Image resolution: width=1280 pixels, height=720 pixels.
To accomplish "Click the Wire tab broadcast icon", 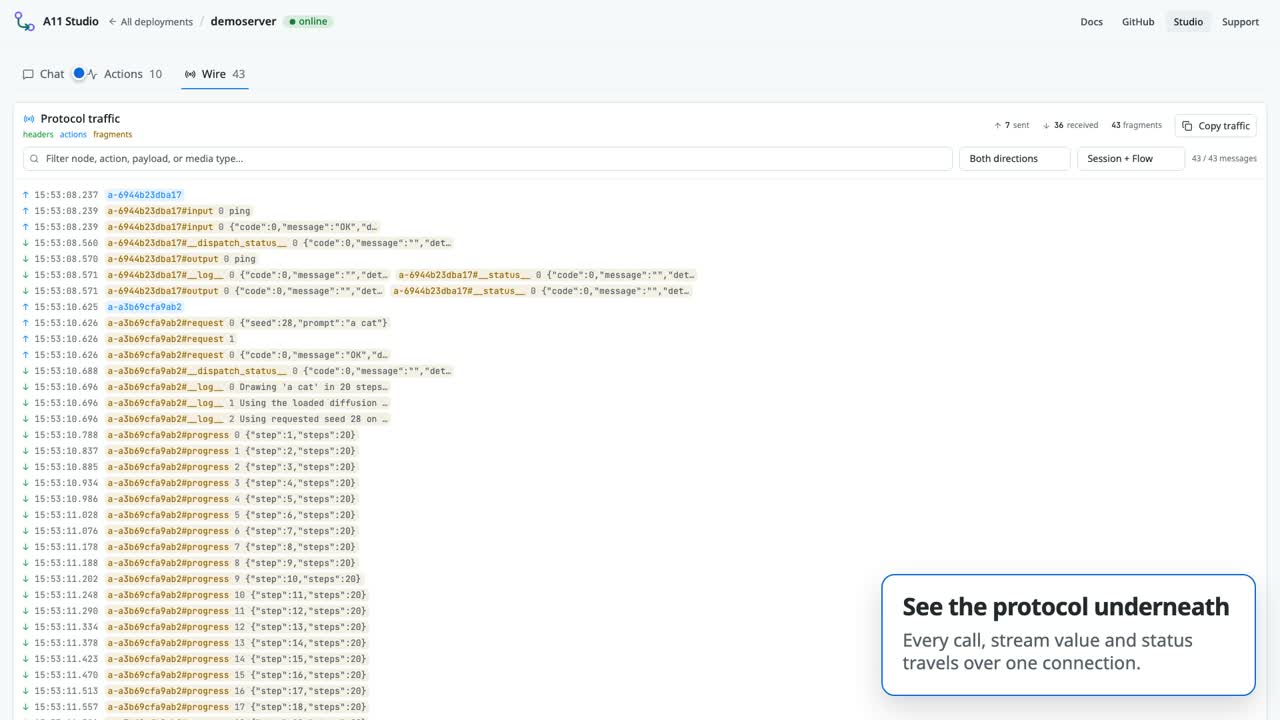I will coord(190,74).
